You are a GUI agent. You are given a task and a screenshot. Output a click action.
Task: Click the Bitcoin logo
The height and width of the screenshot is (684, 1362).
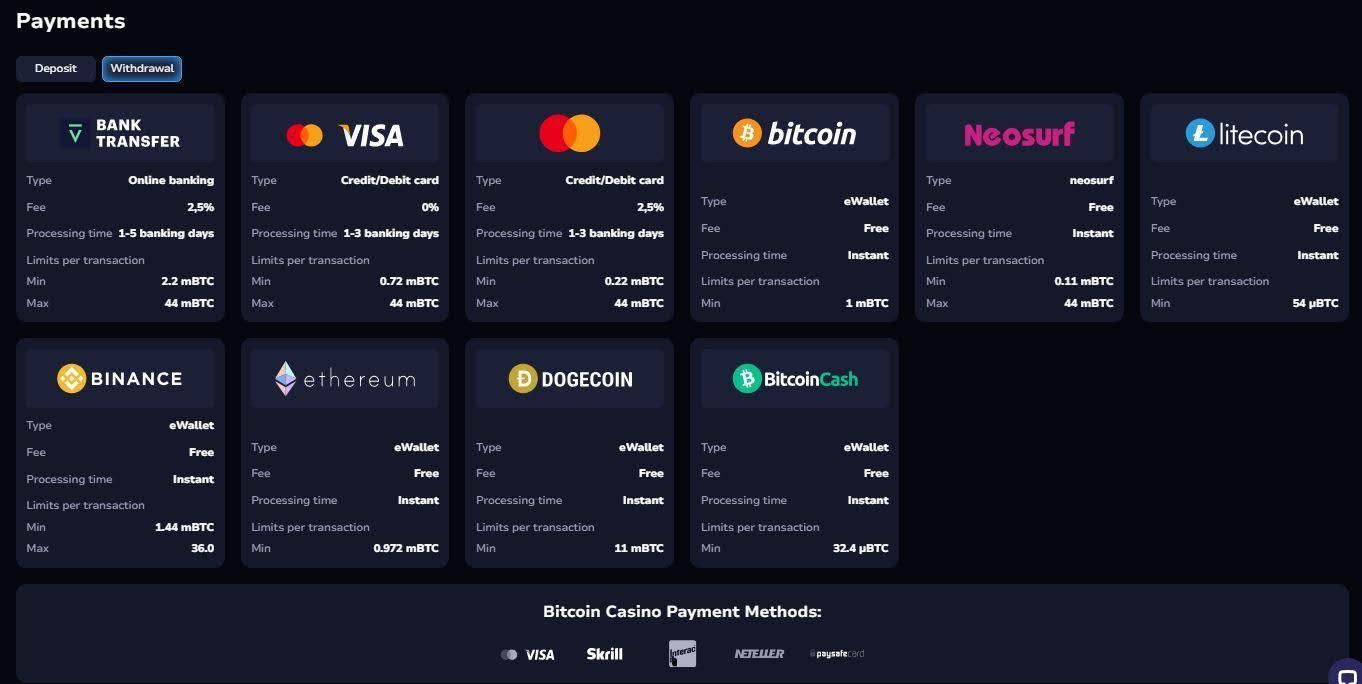click(x=795, y=133)
